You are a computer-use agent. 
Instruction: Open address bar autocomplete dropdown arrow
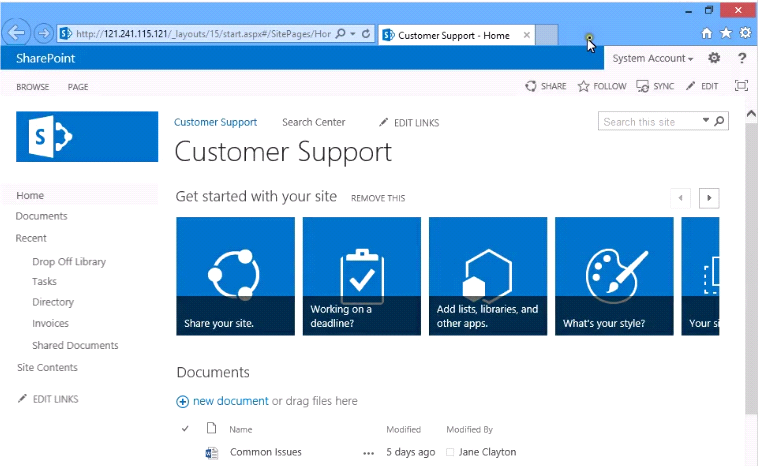click(353, 33)
